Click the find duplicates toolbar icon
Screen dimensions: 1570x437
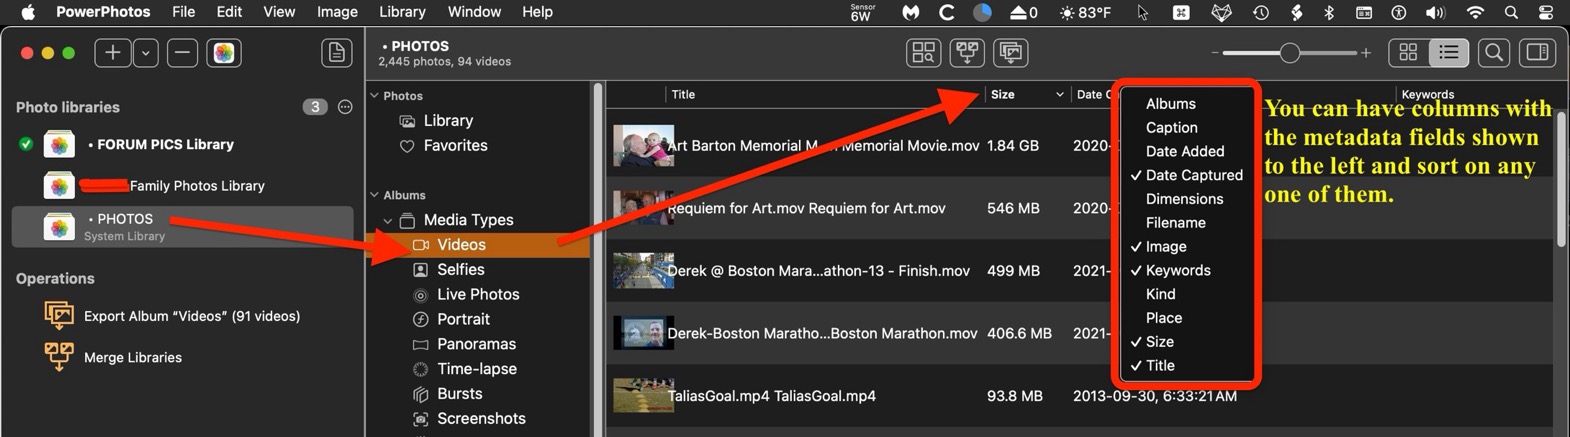coord(923,53)
